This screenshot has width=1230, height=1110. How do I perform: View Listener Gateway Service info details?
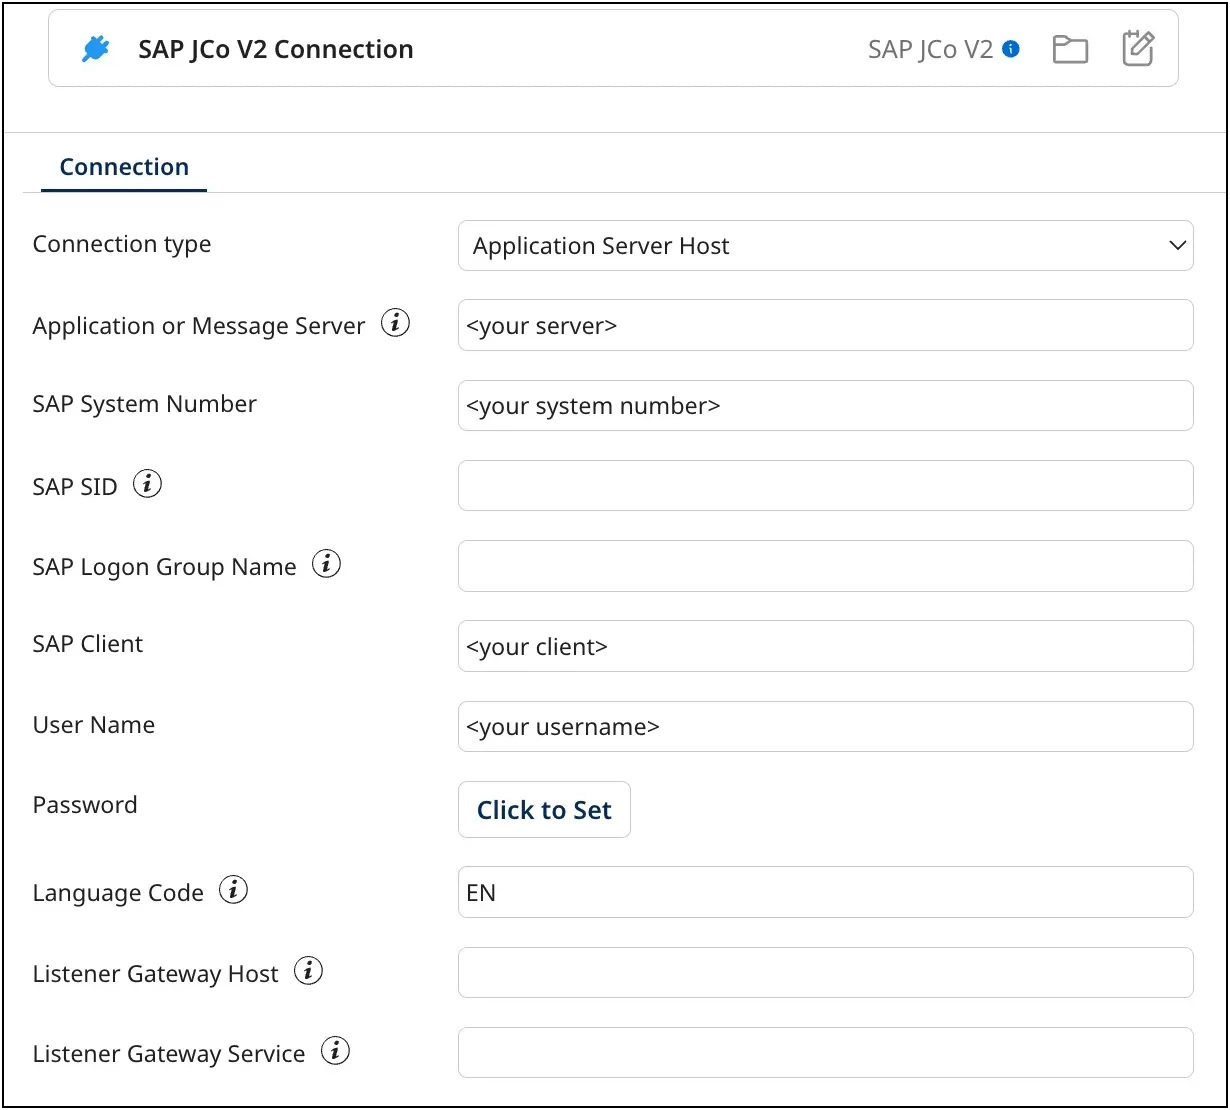[336, 1051]
